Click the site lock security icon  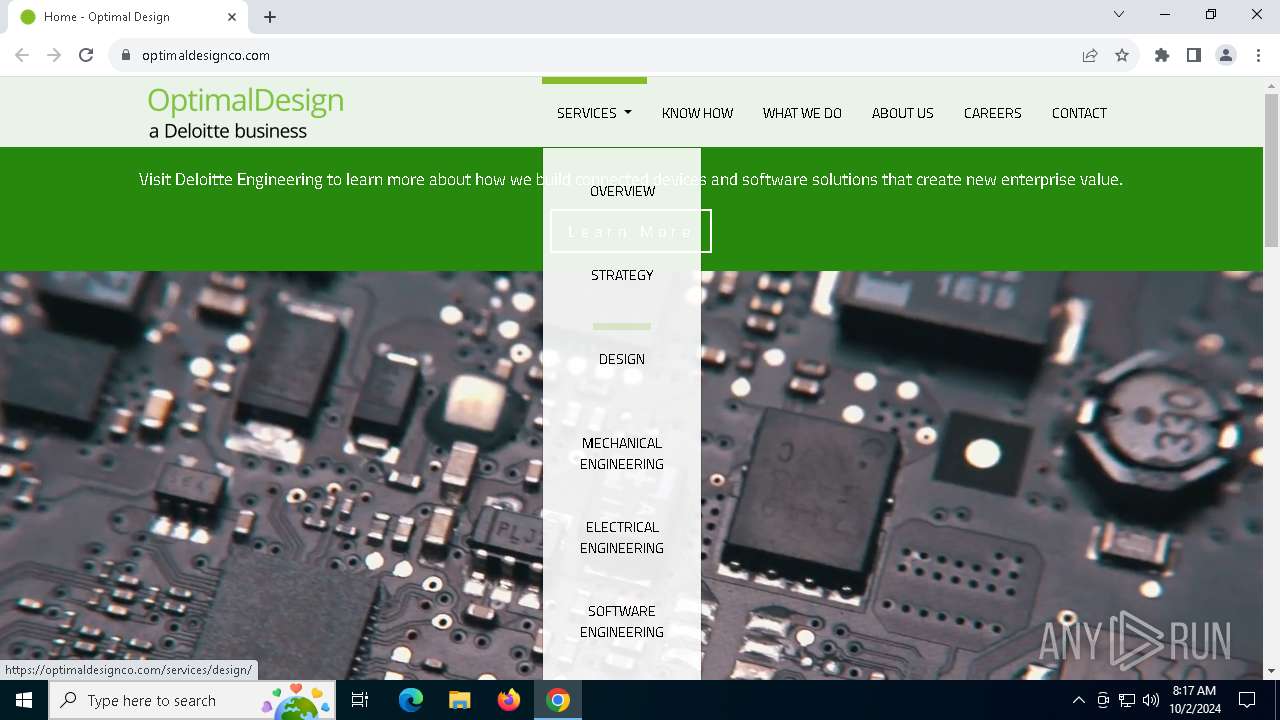(x=126, y=55)
